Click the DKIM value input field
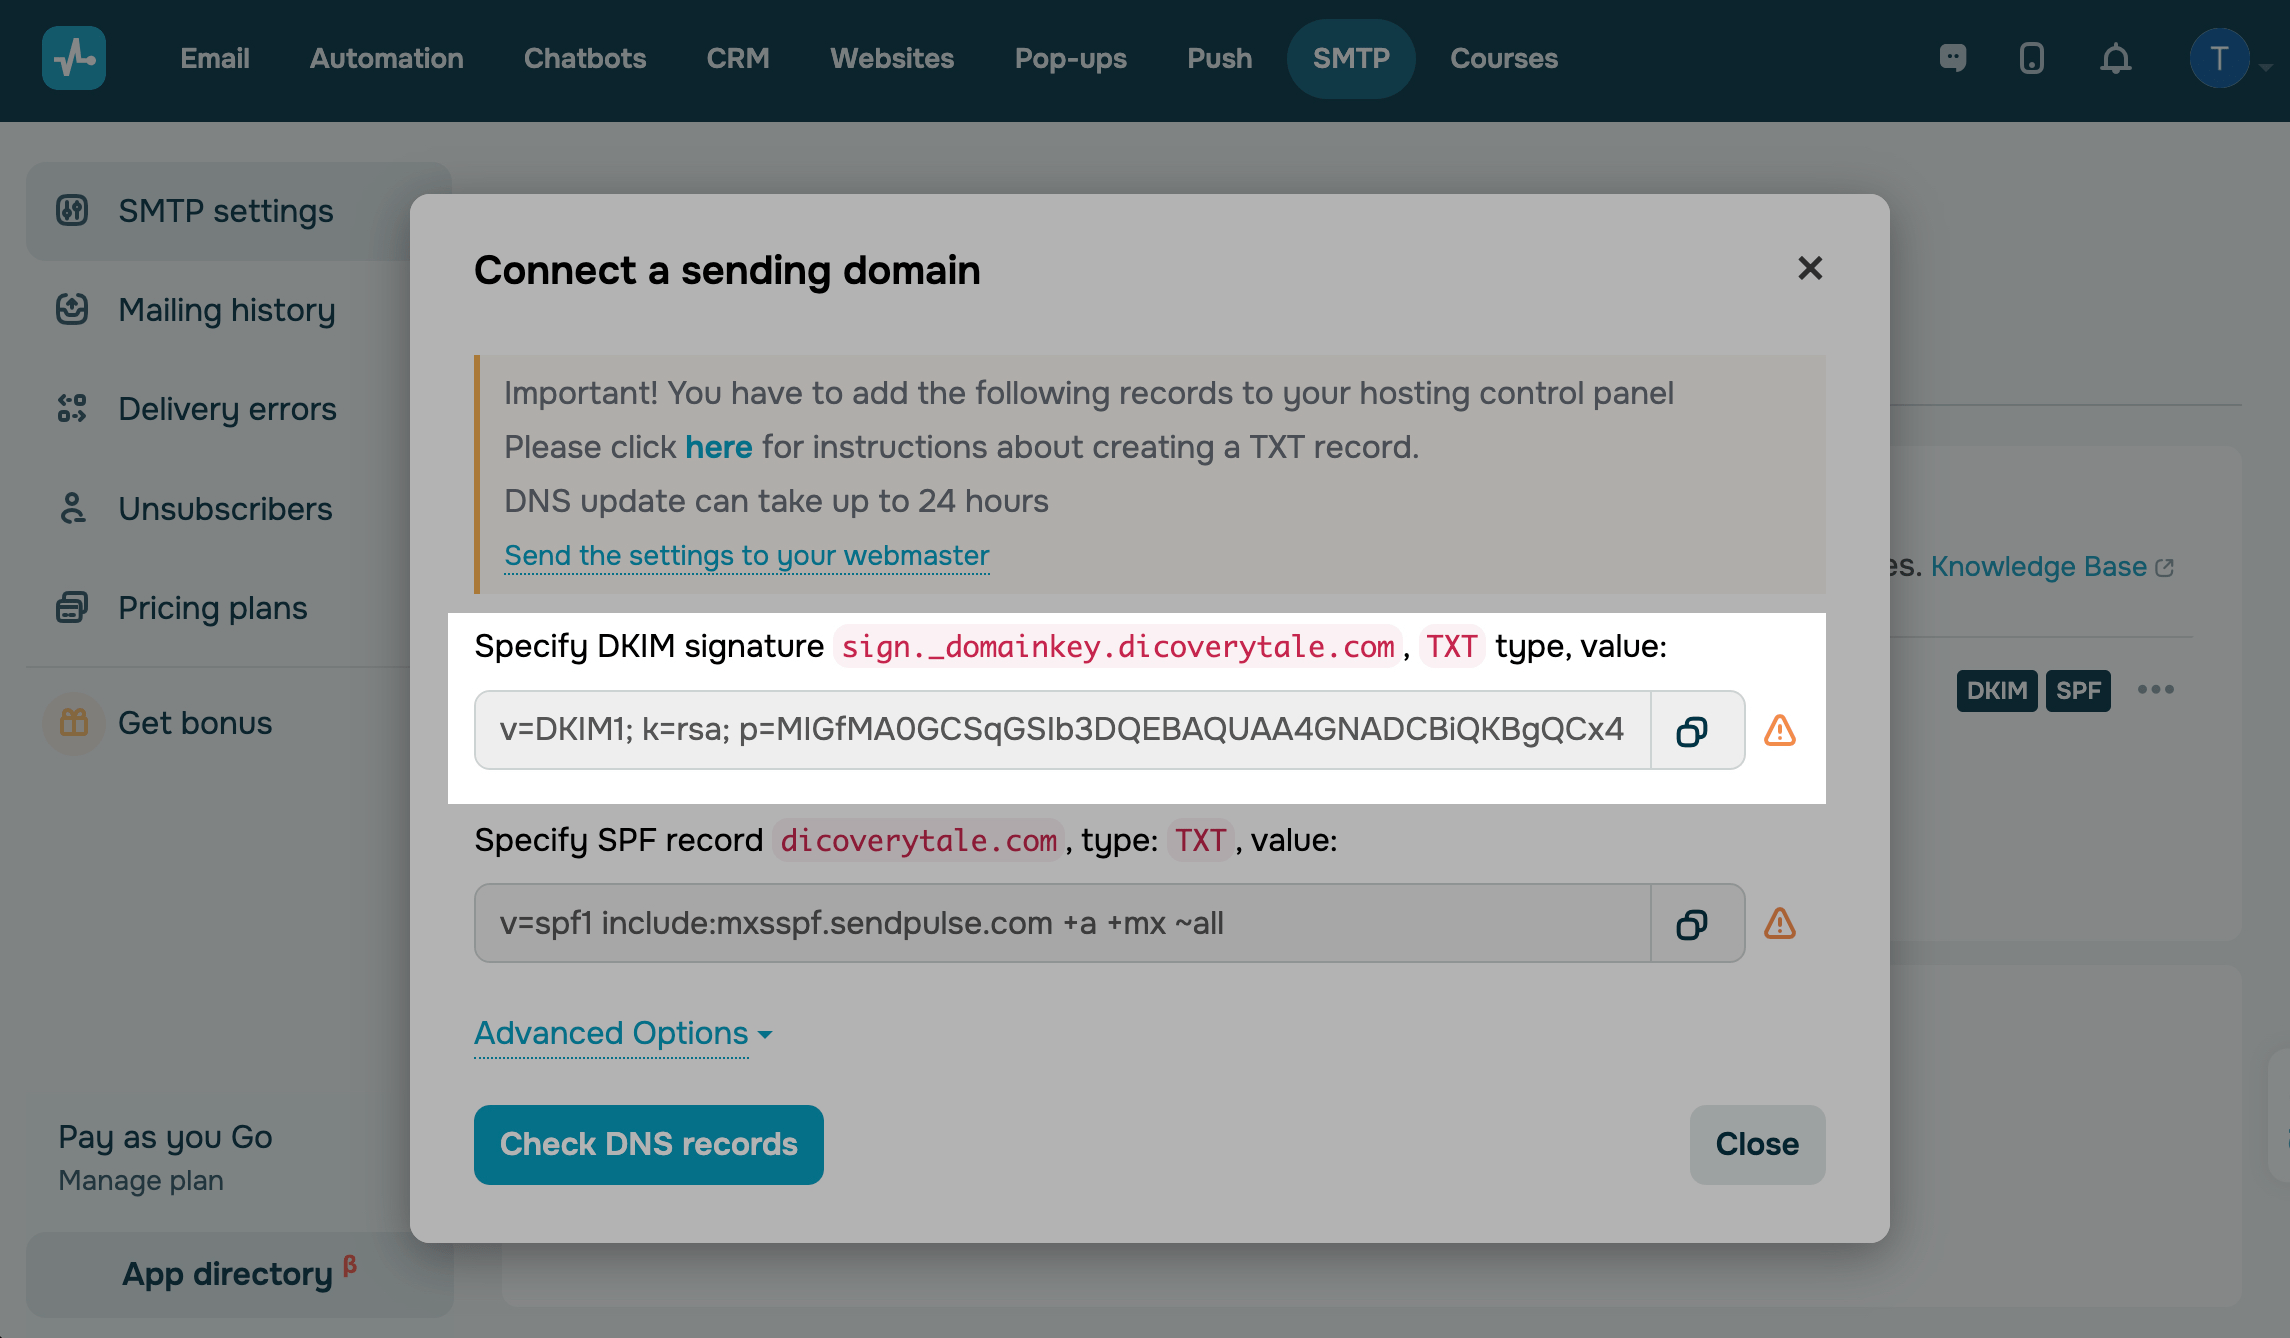 coord(1061,731)
